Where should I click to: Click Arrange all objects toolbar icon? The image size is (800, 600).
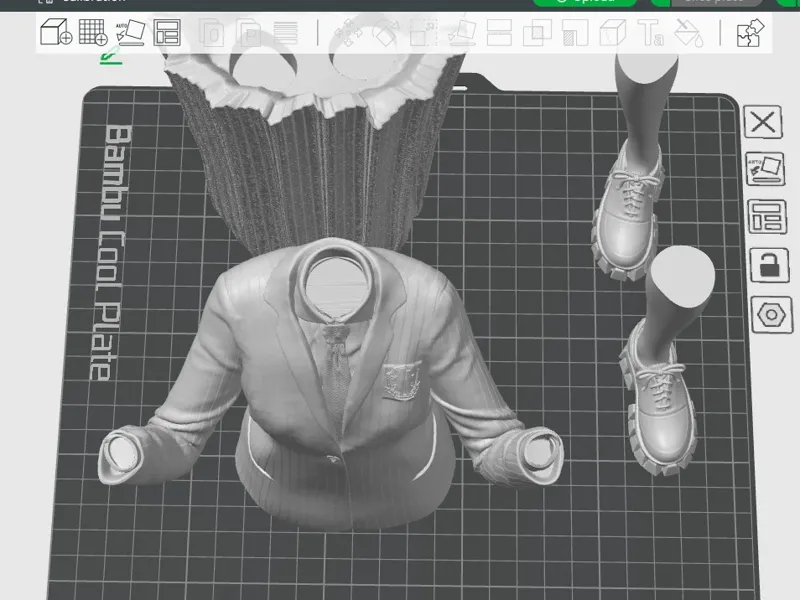(167, 33)
